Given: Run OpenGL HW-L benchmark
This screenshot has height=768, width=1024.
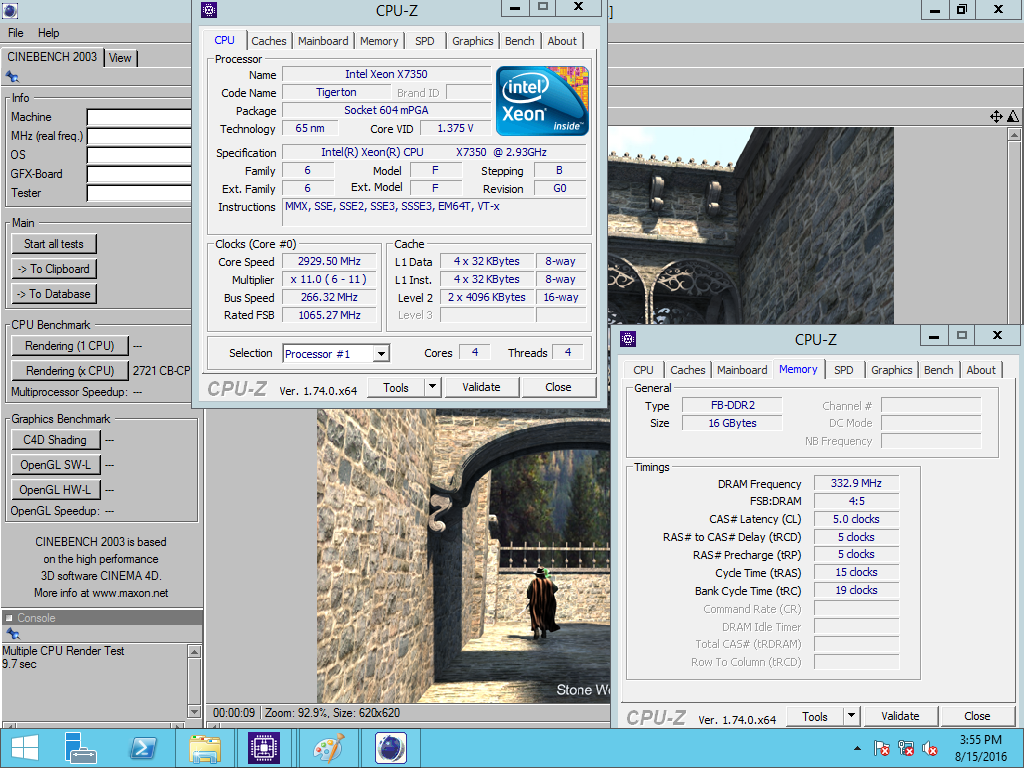Looking at the screenshot, I should point(56,489).
